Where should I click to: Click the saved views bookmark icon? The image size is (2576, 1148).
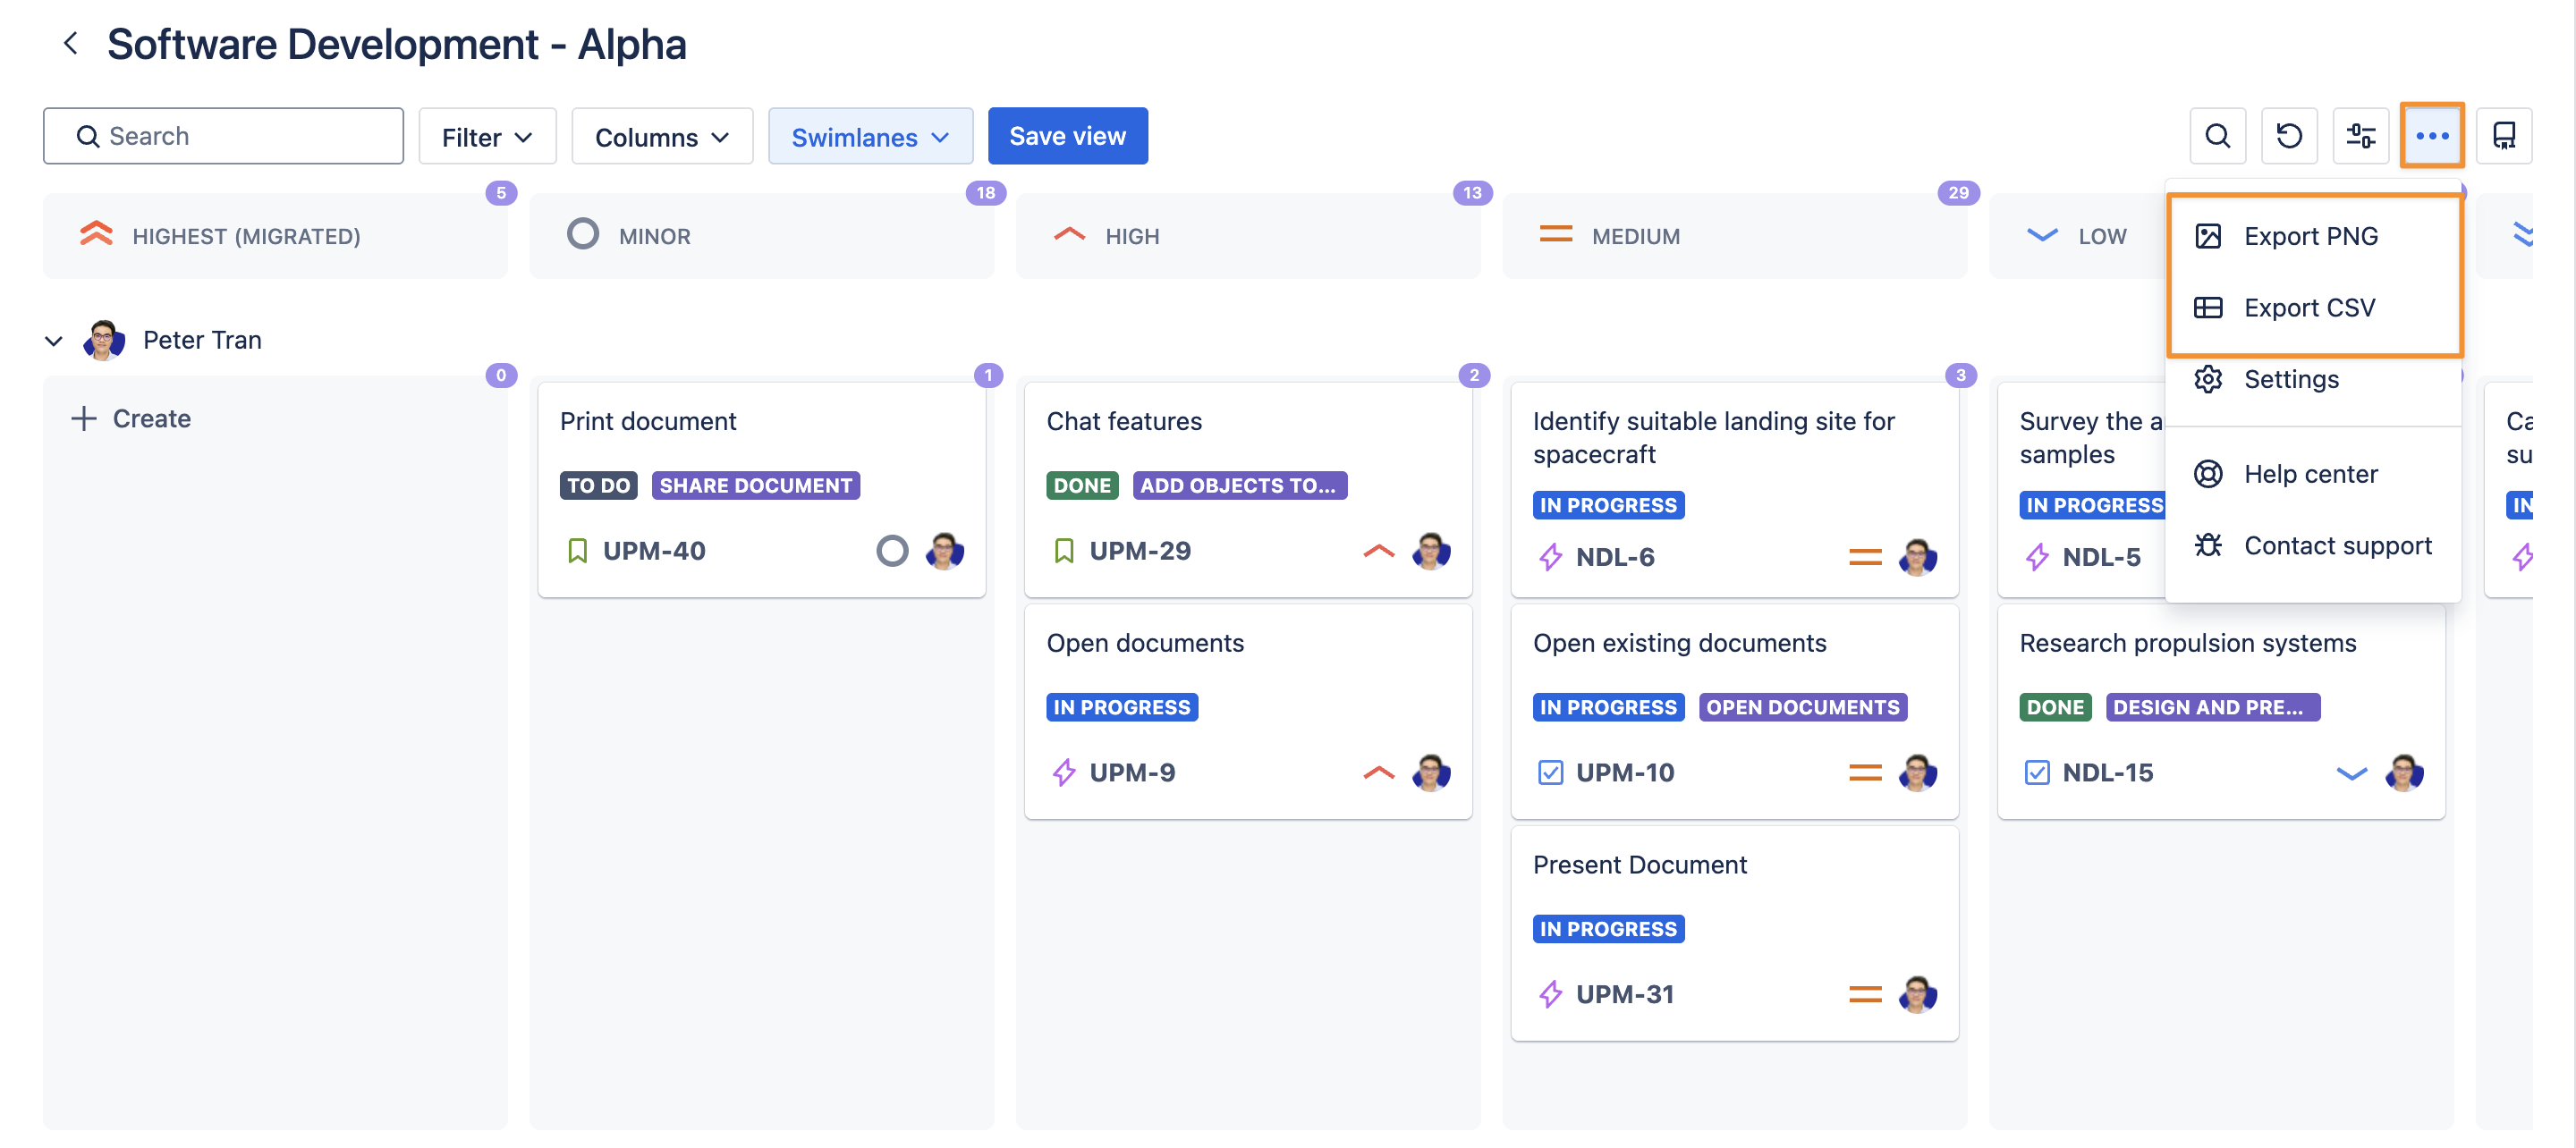[x=2503, y=136]
